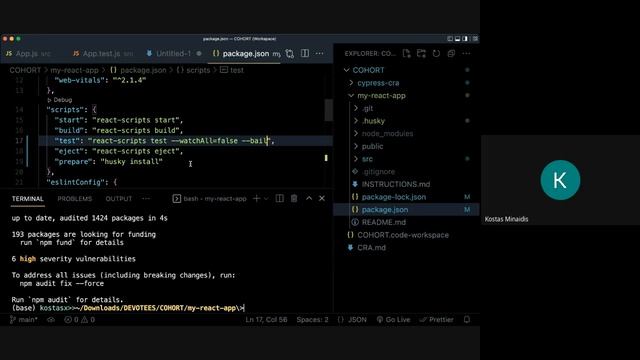This screenshot has height=360, width=640.
Task: Expand the node_modules folder
Action: tap(387, 133)
